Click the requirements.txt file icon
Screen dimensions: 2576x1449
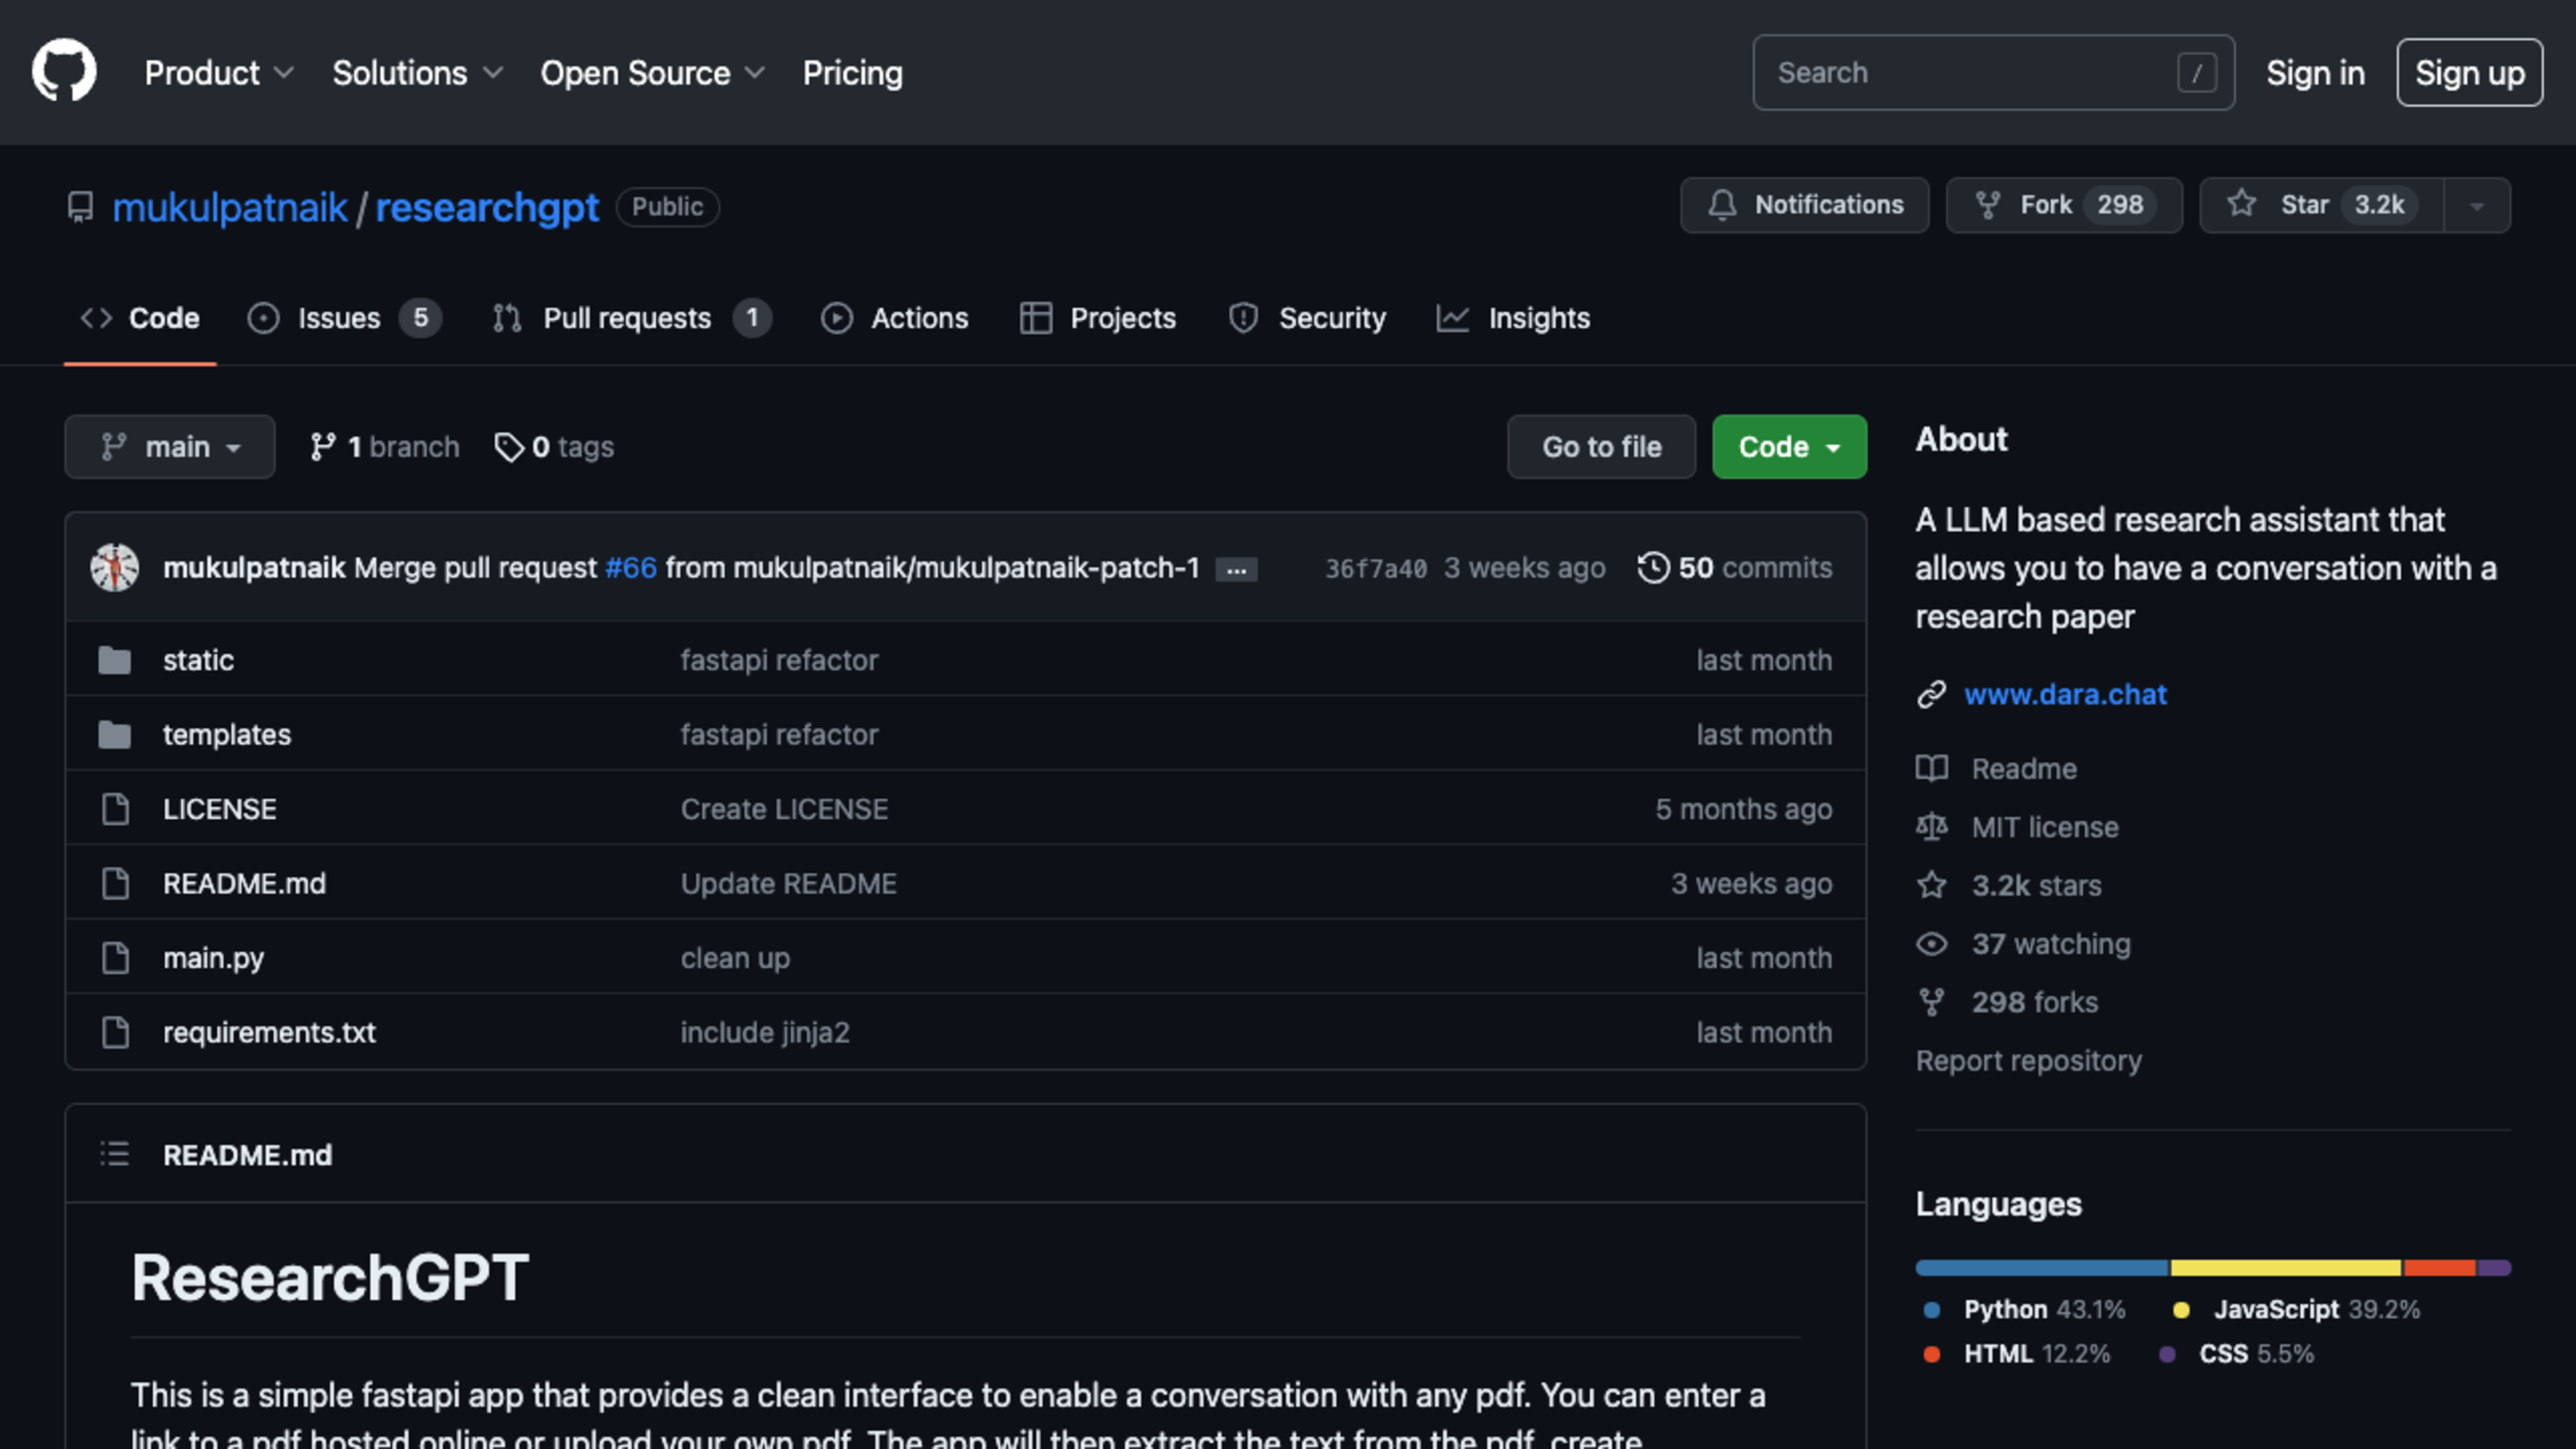[x=116, y=1032]
